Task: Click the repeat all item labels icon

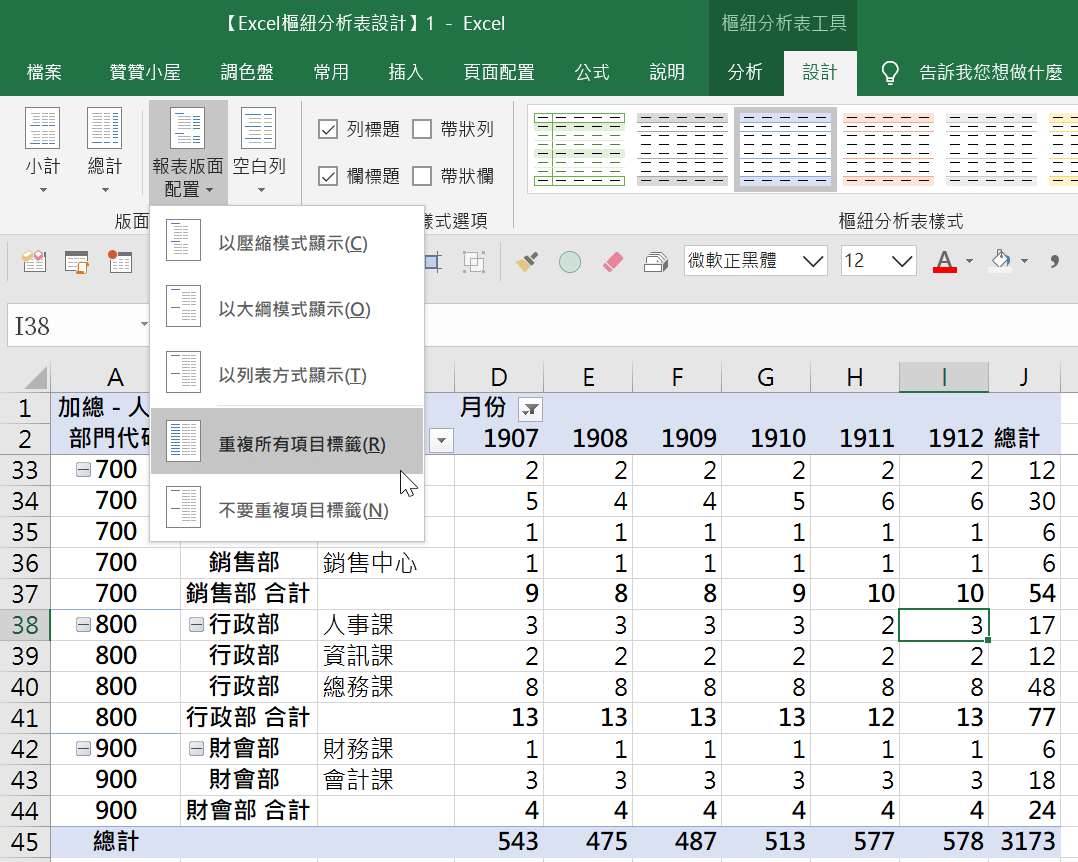Action: 183,441
